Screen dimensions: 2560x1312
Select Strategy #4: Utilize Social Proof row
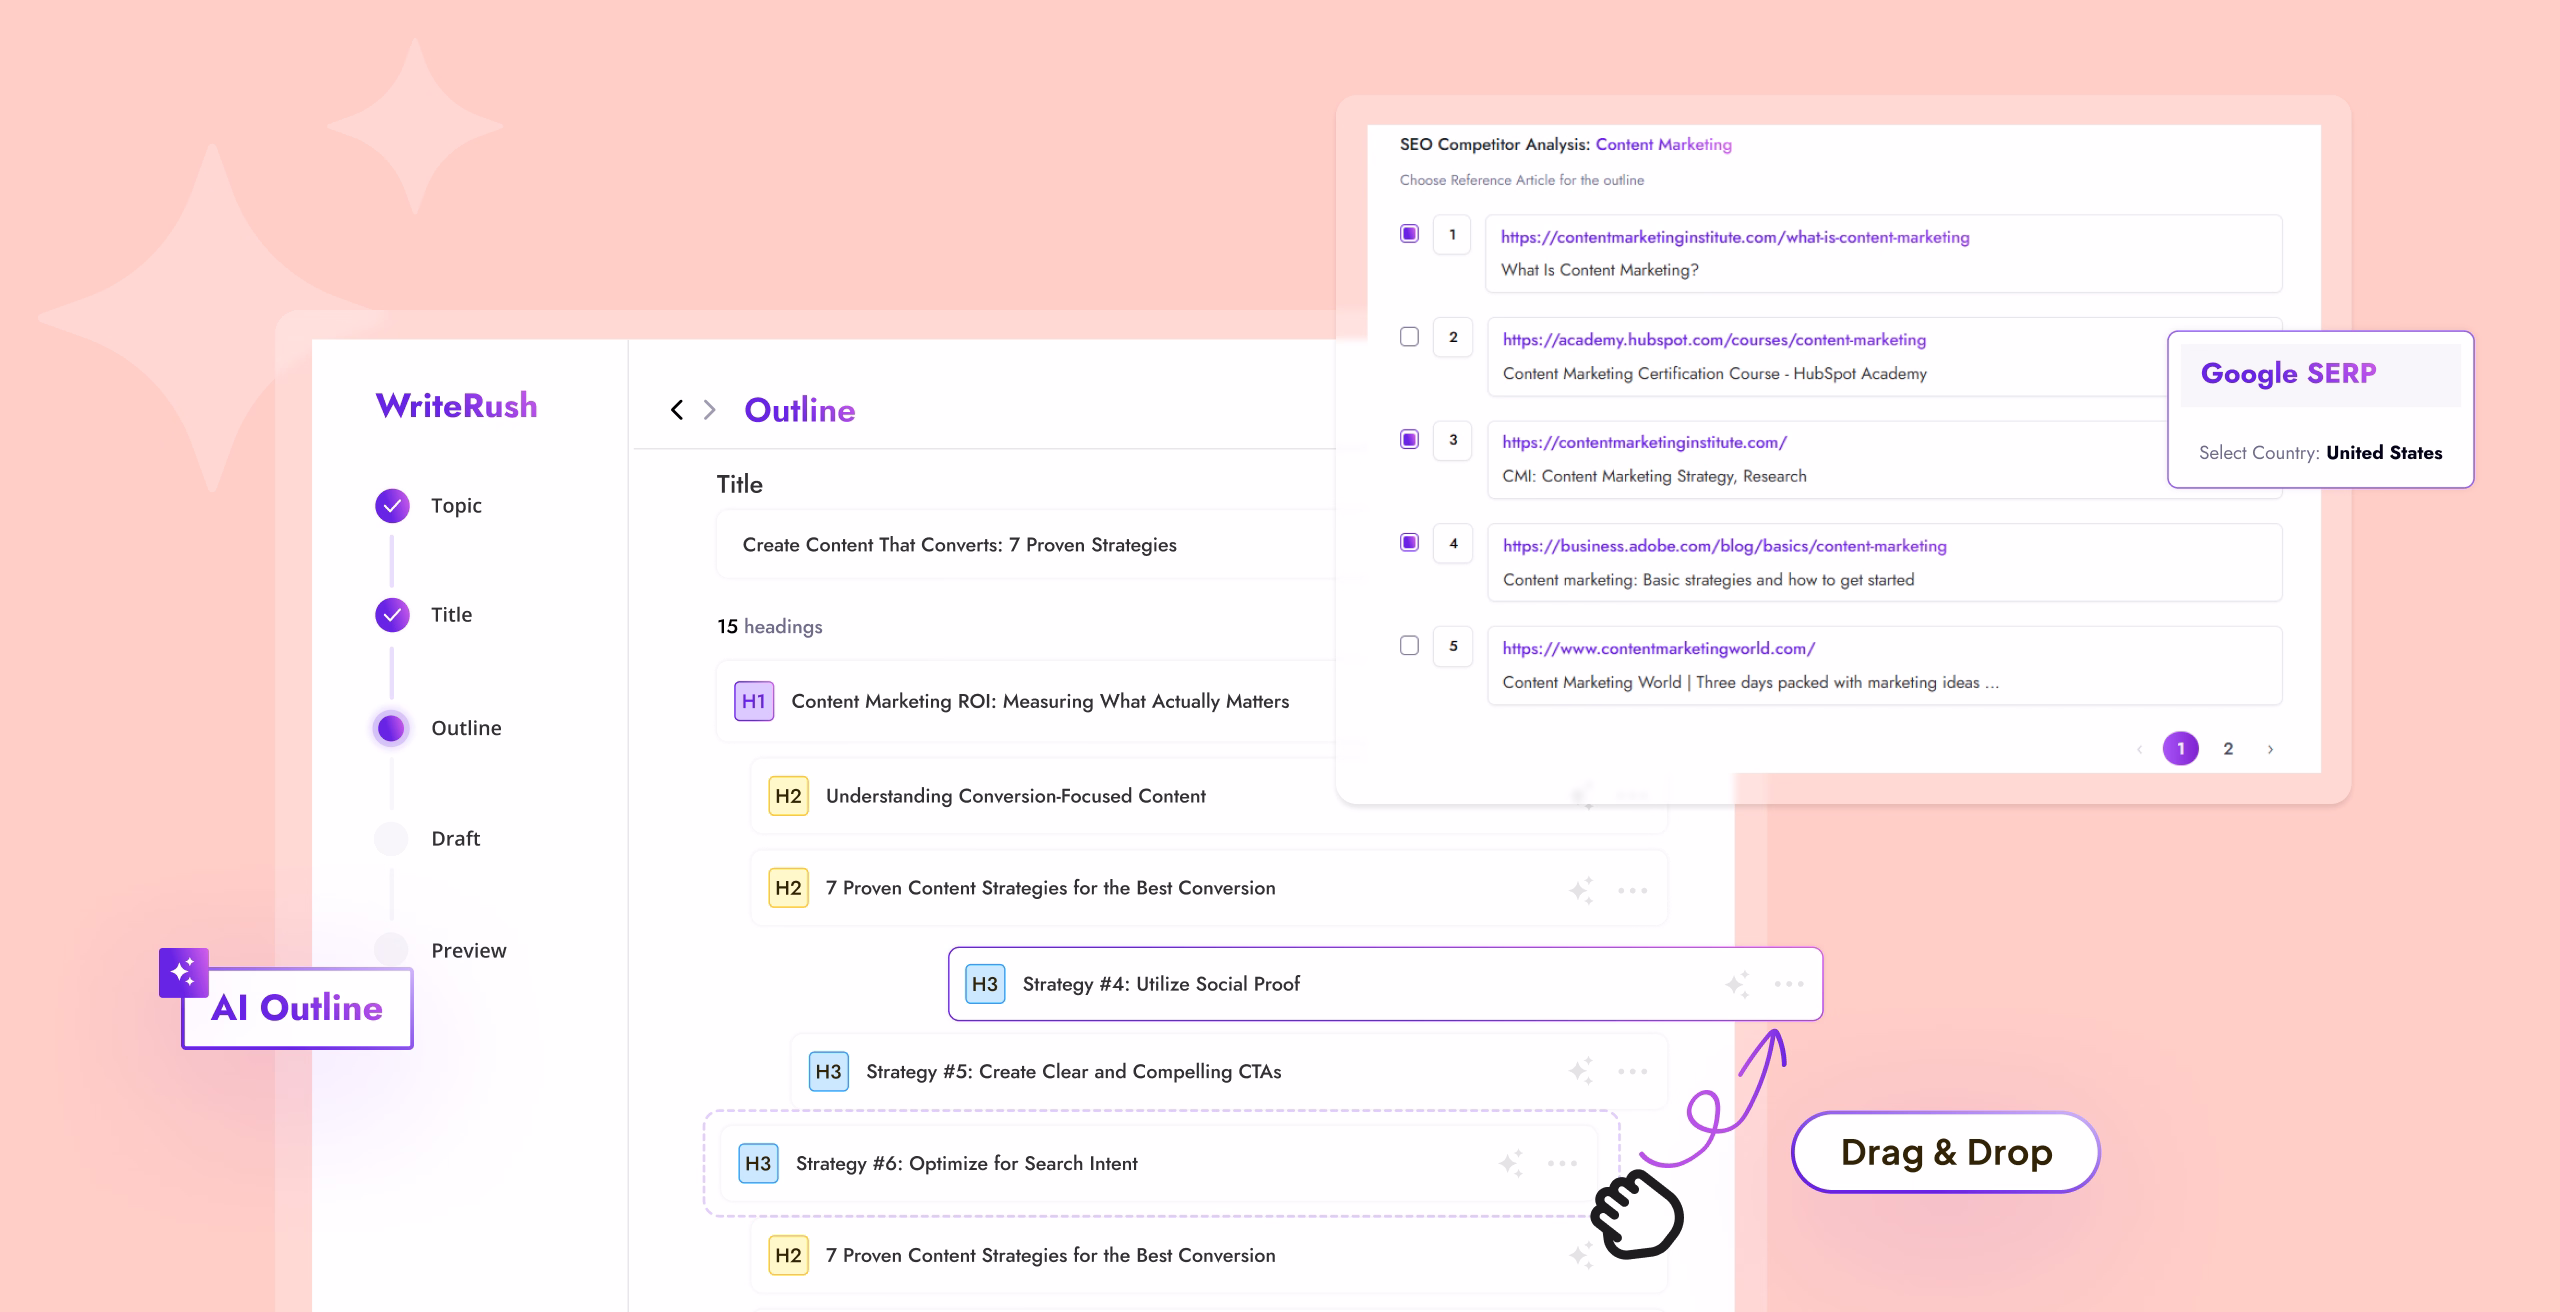1385,984
